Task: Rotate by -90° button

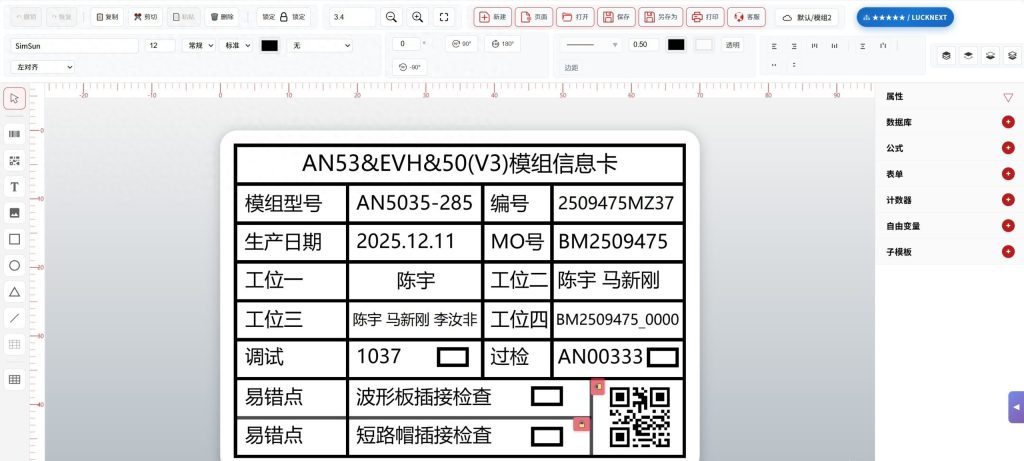Action: click(409, 67)
